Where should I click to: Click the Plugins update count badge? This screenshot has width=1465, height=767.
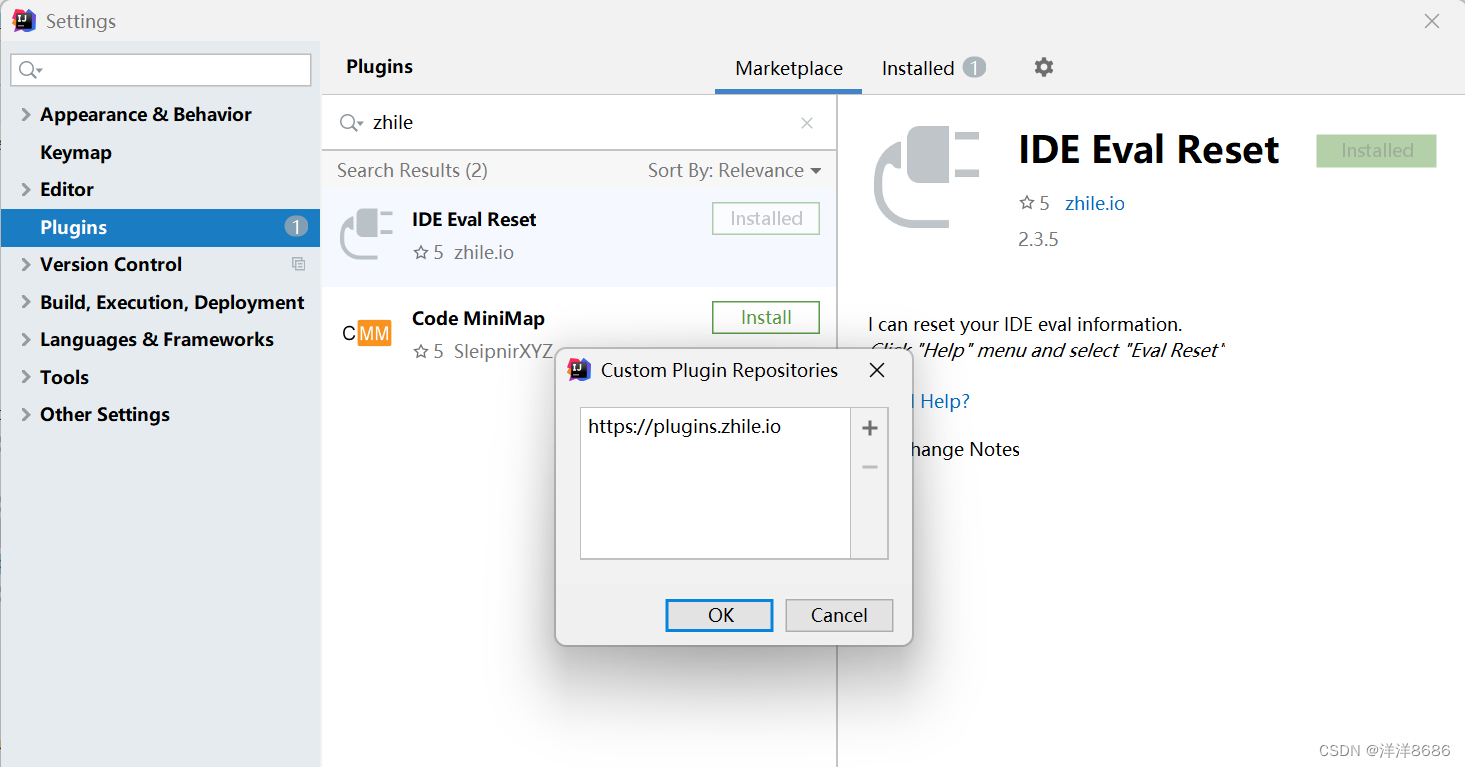295,227
